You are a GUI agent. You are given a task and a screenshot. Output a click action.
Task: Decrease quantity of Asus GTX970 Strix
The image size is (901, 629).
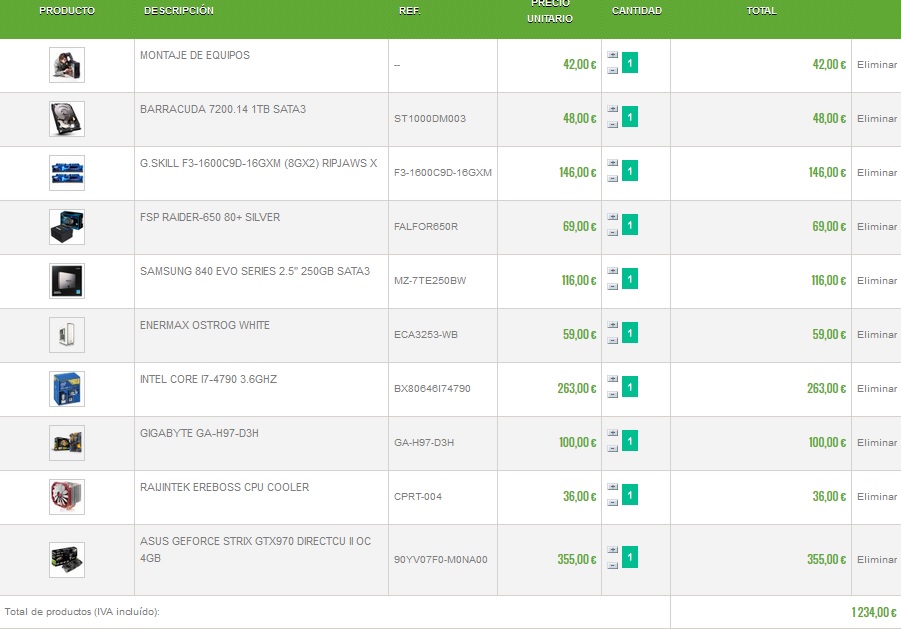[613, 566]
